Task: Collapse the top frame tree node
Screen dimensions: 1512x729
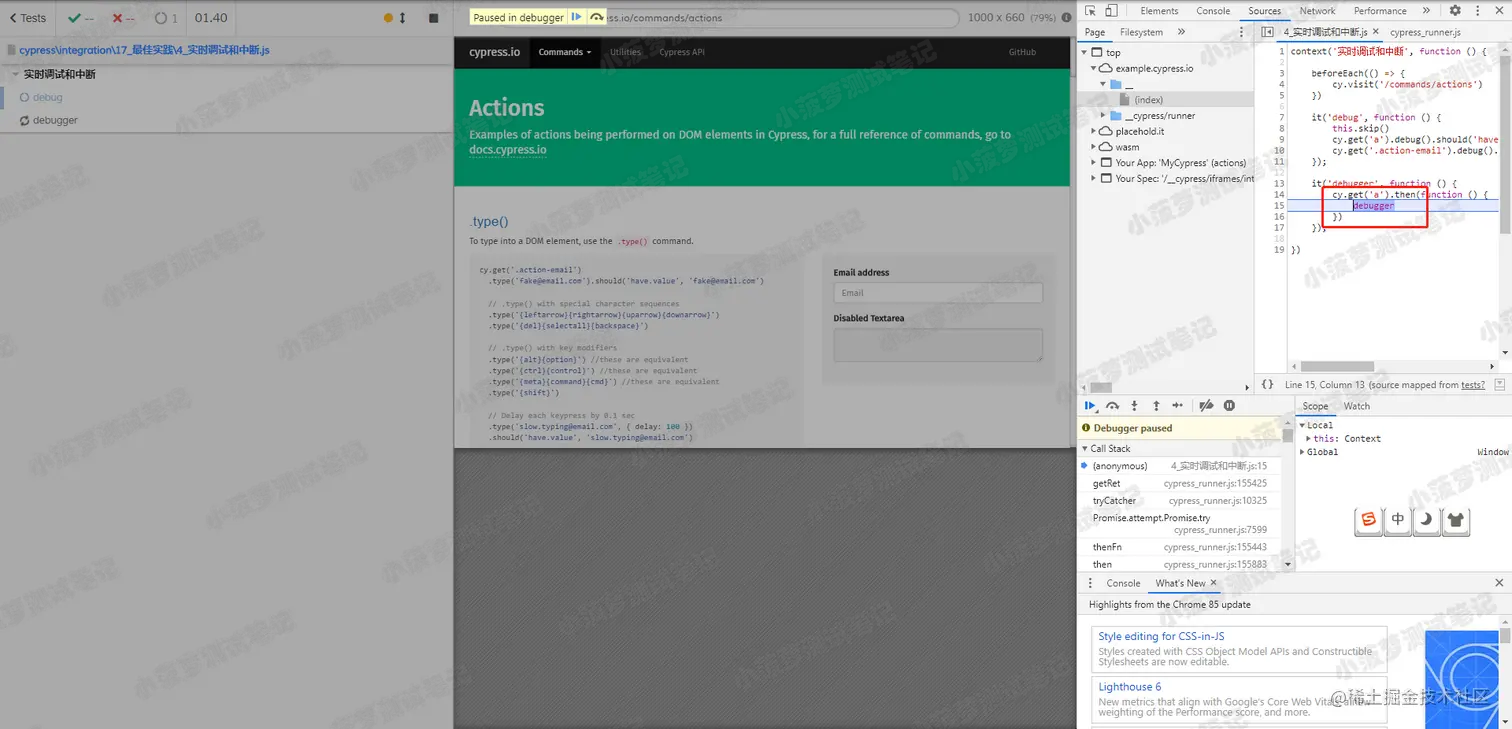Action: (x=1086, y=52)
